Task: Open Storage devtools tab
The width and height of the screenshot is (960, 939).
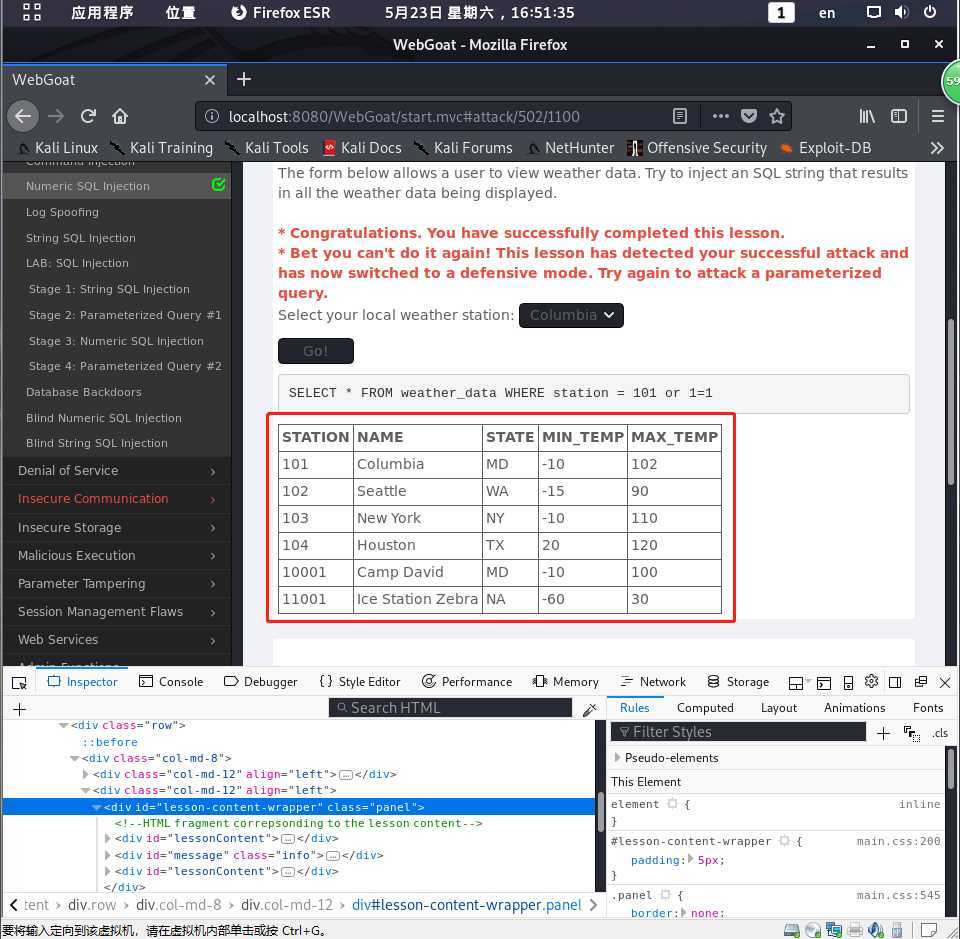Action: click(x=738, y=682)
